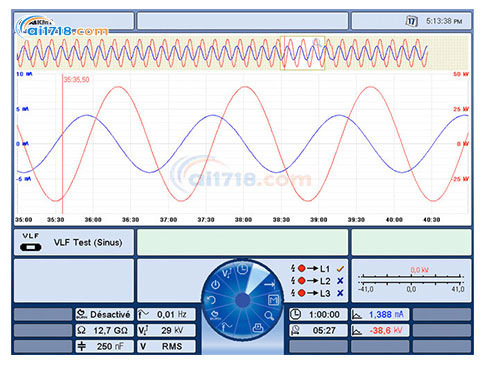The image size is (485, 365).
Task: Click the clock icon beside 1:00:00
Action: click(296, 314)
